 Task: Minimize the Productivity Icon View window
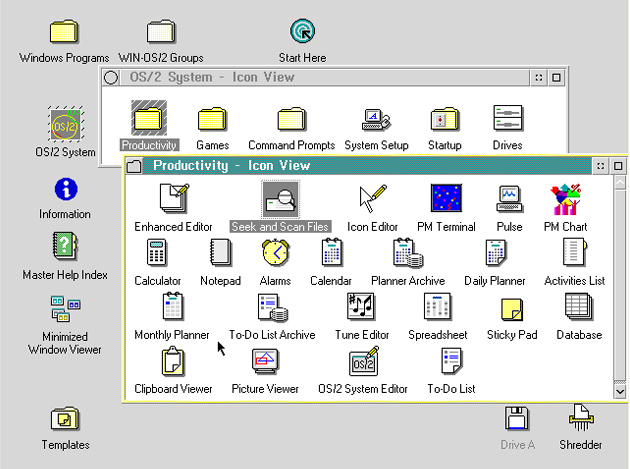pyautogui.click(x=601, y=166)
